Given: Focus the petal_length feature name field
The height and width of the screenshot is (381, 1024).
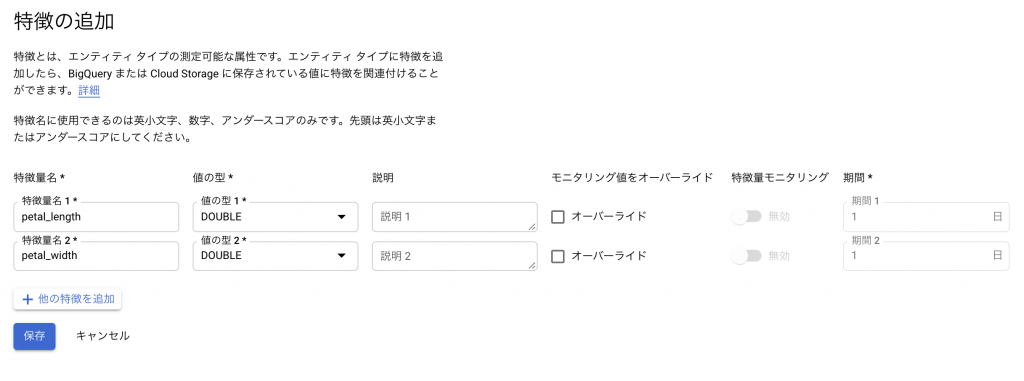Looking at the screenshot, I should point(96,217).
